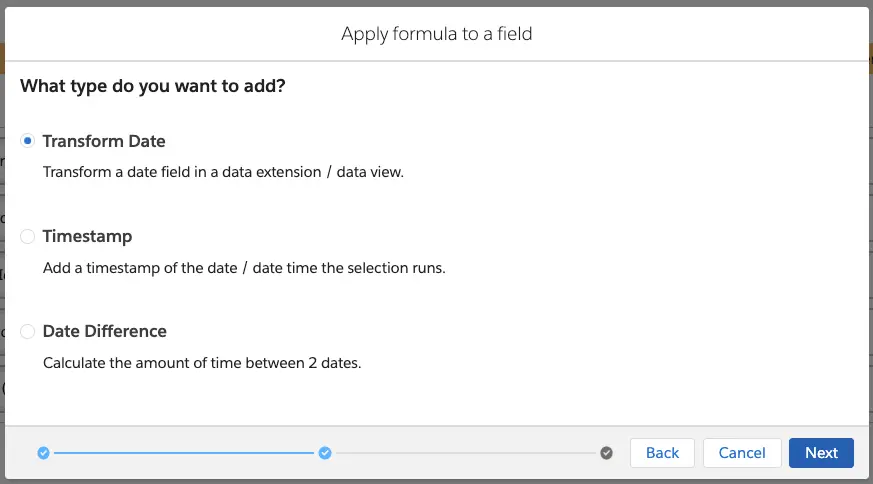Image resolution: width=873 pixels, height=484 pixels.
Task: Click the "What type do you want to add?" heading
Action: 153,86
